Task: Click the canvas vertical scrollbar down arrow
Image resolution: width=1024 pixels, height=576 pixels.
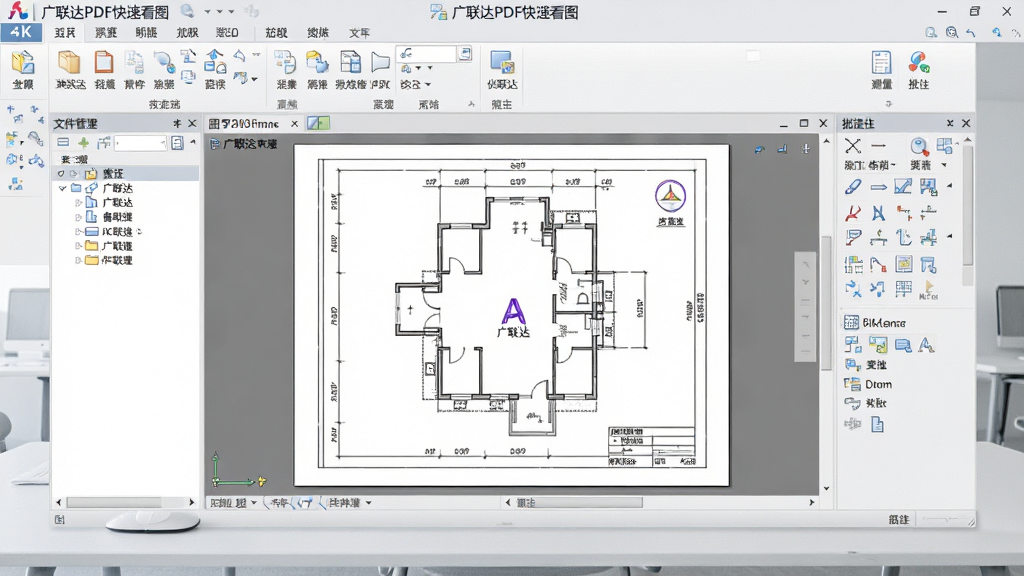Action: (x=826, y=488)
